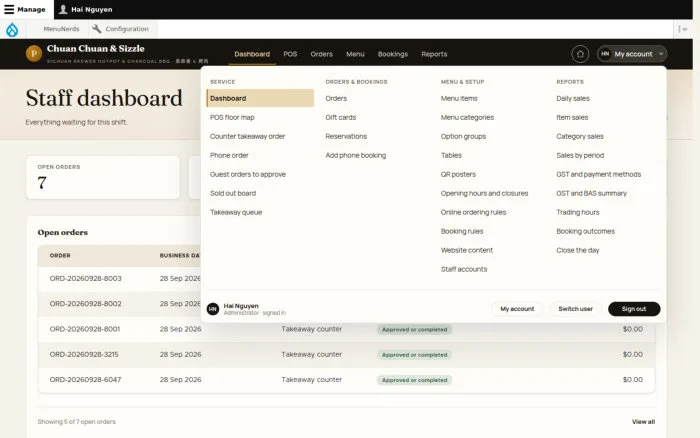Open Menu categories
Viewport: 700px width, 438px height.
click(467, 117)
